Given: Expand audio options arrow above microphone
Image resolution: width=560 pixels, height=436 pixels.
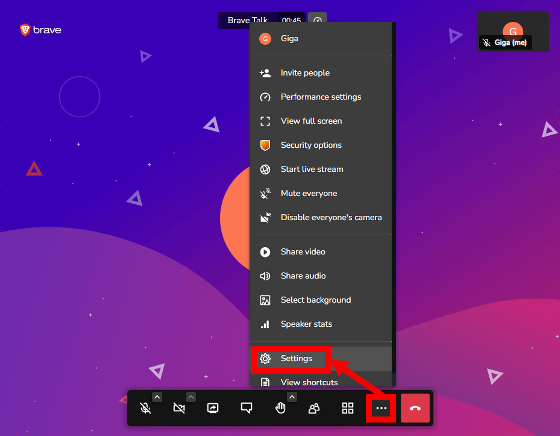Looking at the screenshot, I should click(157, 397).
